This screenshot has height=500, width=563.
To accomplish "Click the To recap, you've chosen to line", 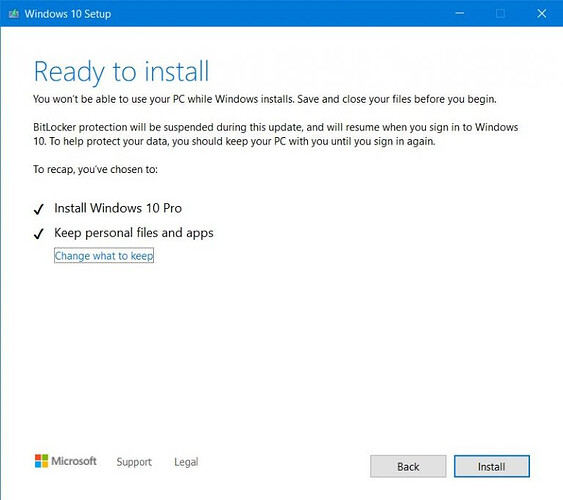I will pos(95,169).
